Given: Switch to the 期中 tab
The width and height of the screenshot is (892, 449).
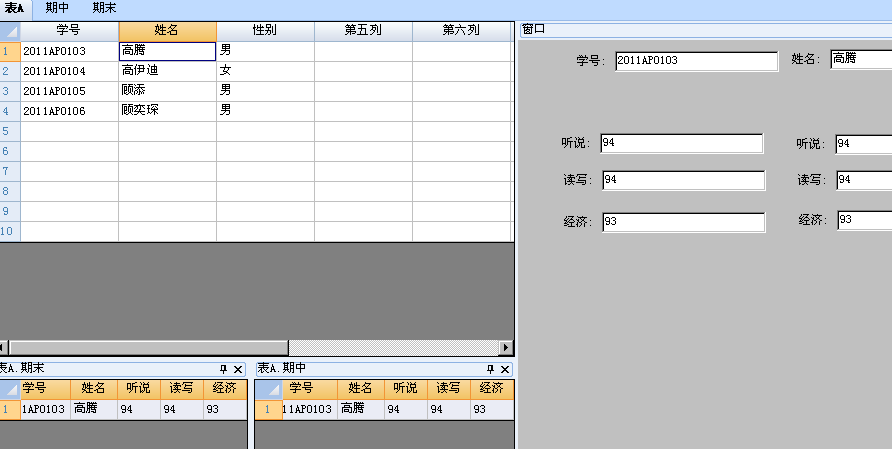Looking at the screenshot, I should [57, 8].
